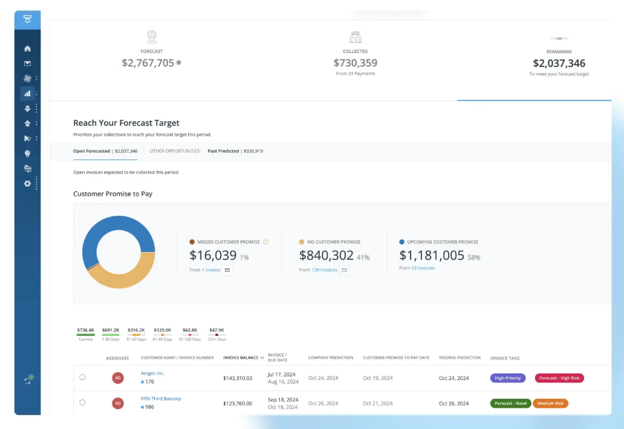Click the download arrow sidebar icon
Image resolution: width=624 pixels, height=429 pixels.
(x=27, y=108)
